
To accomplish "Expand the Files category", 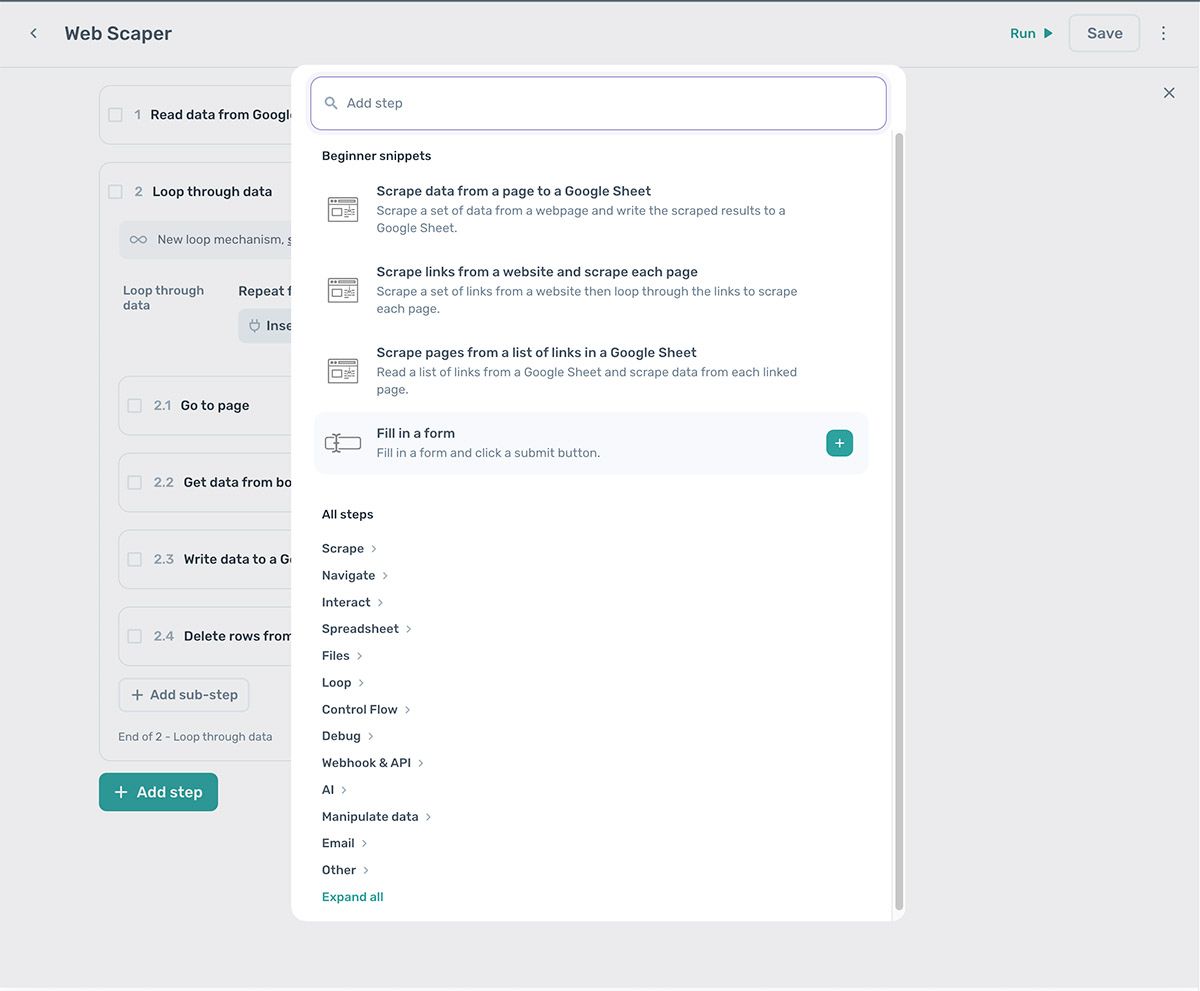I will point(342,656).
